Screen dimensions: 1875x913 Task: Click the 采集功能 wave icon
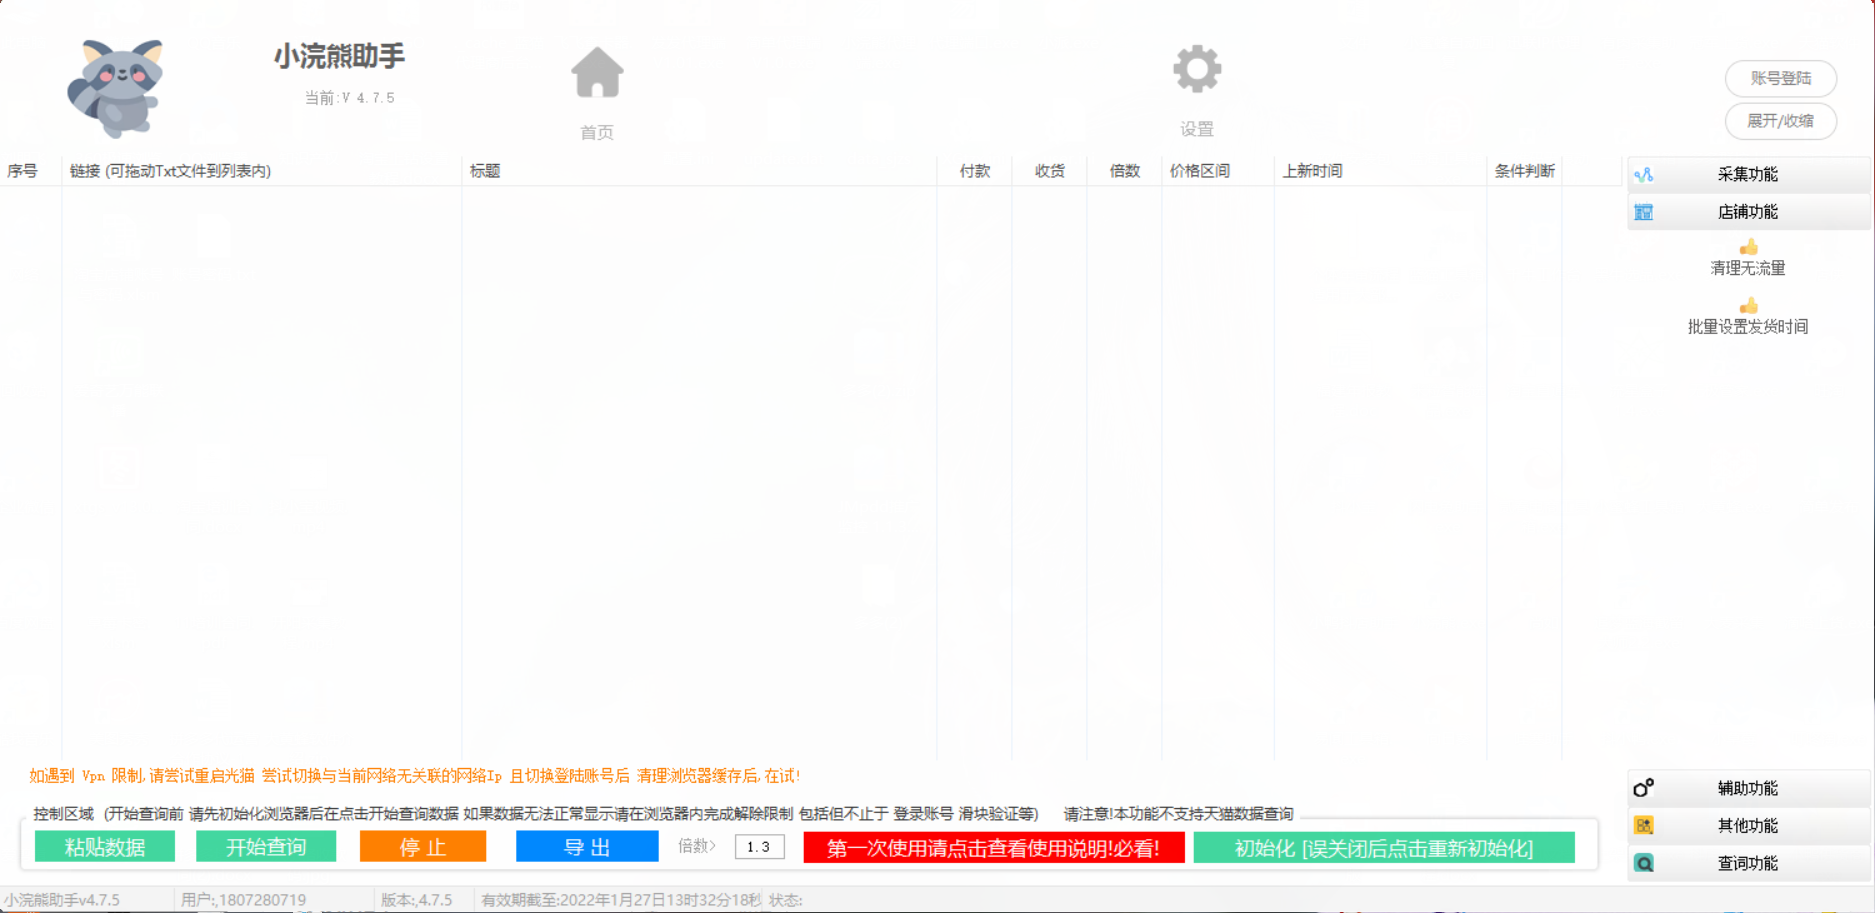point(1643,175)
